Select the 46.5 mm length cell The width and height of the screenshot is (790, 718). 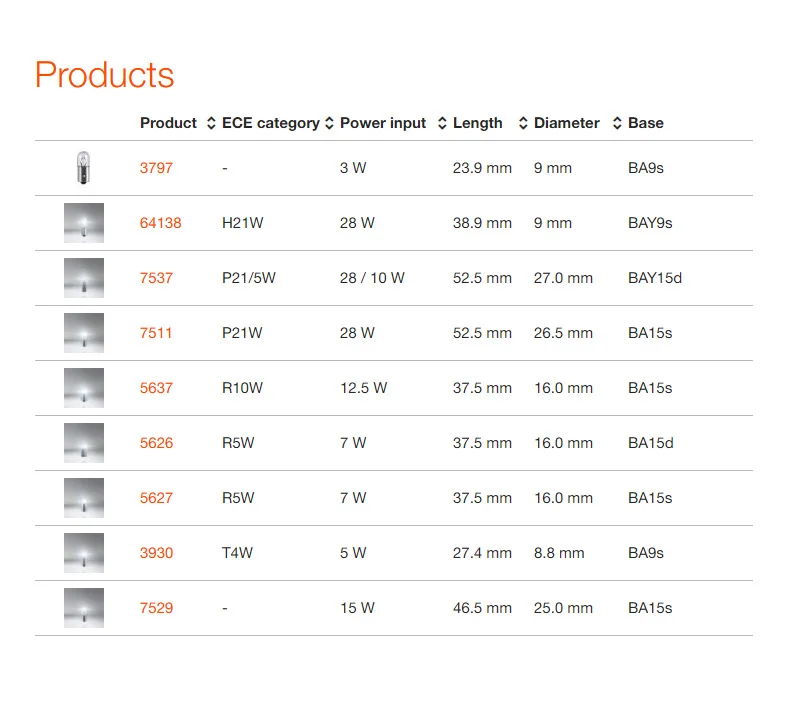[x=482, y=608]
